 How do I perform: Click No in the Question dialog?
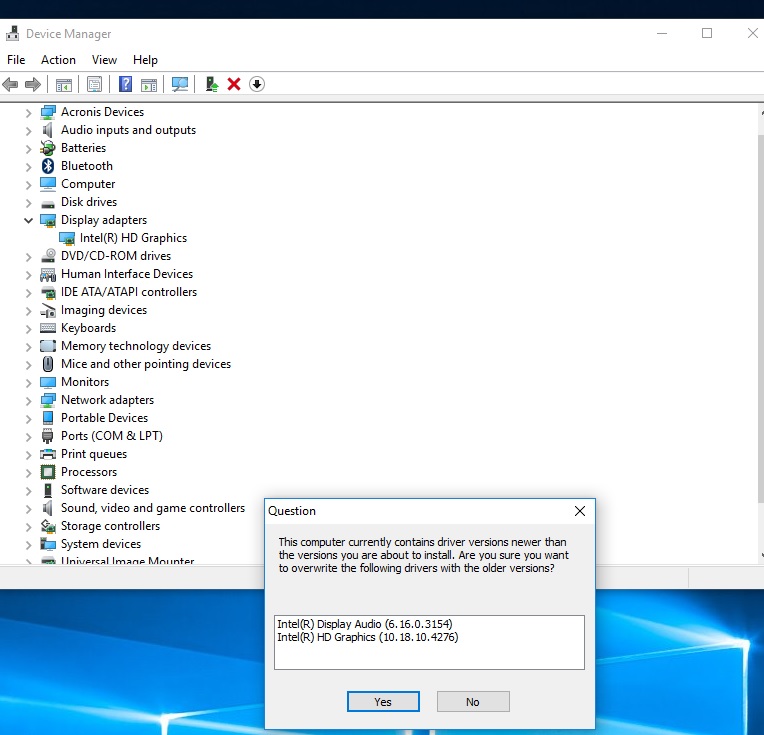tap(473, 701)
